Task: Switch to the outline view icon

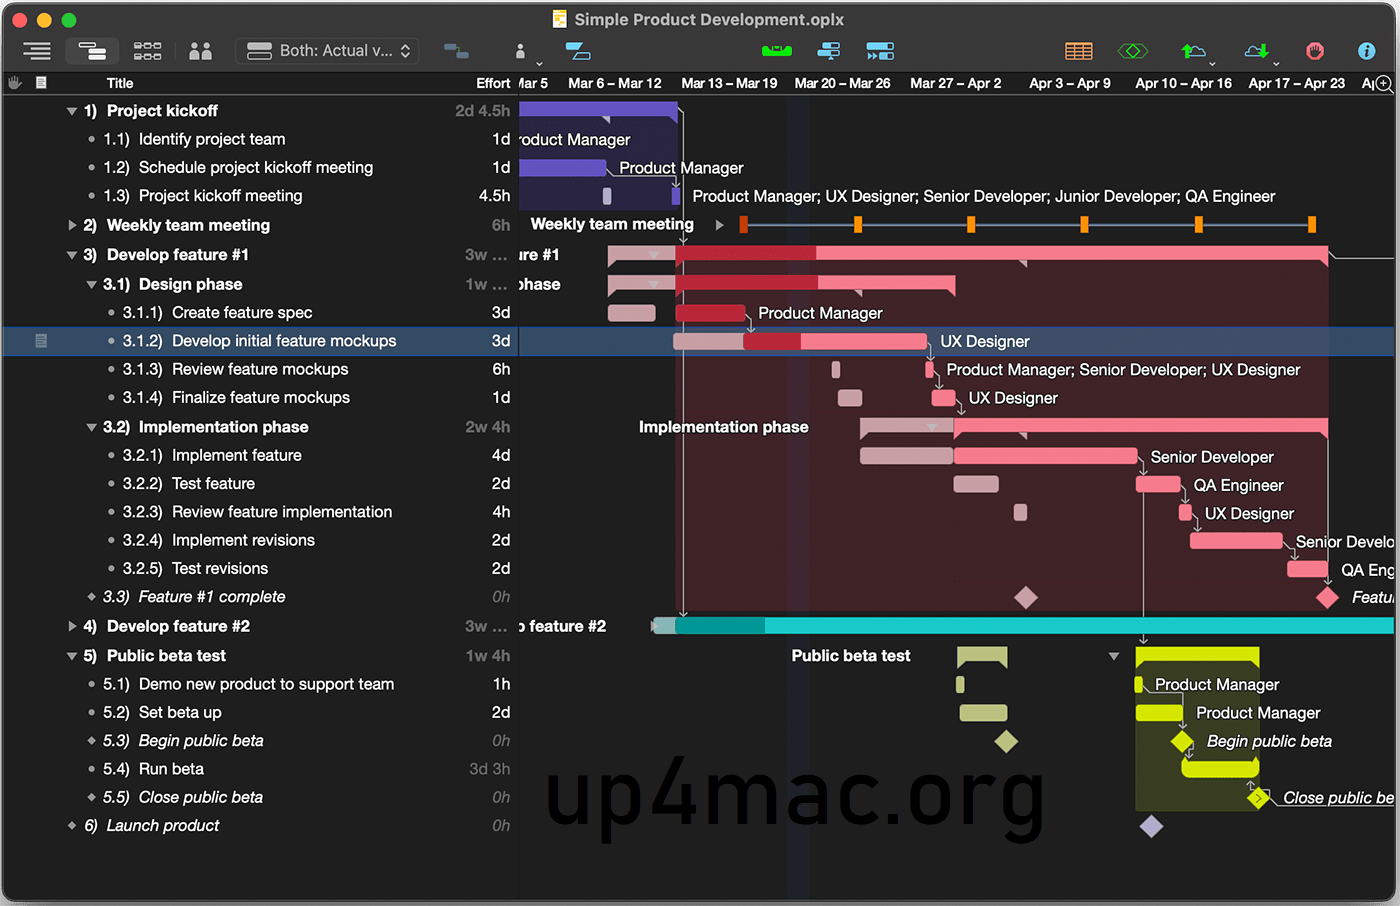Action: click(x=37, y=51)
